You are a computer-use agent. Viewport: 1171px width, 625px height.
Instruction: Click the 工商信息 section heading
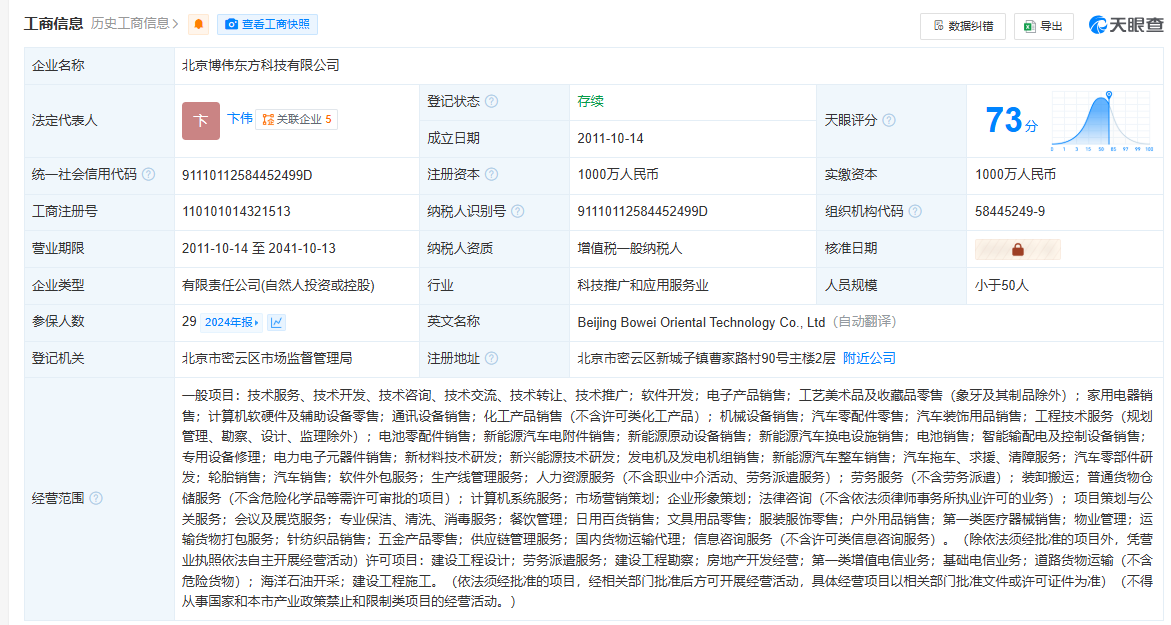tap(54, 24)
